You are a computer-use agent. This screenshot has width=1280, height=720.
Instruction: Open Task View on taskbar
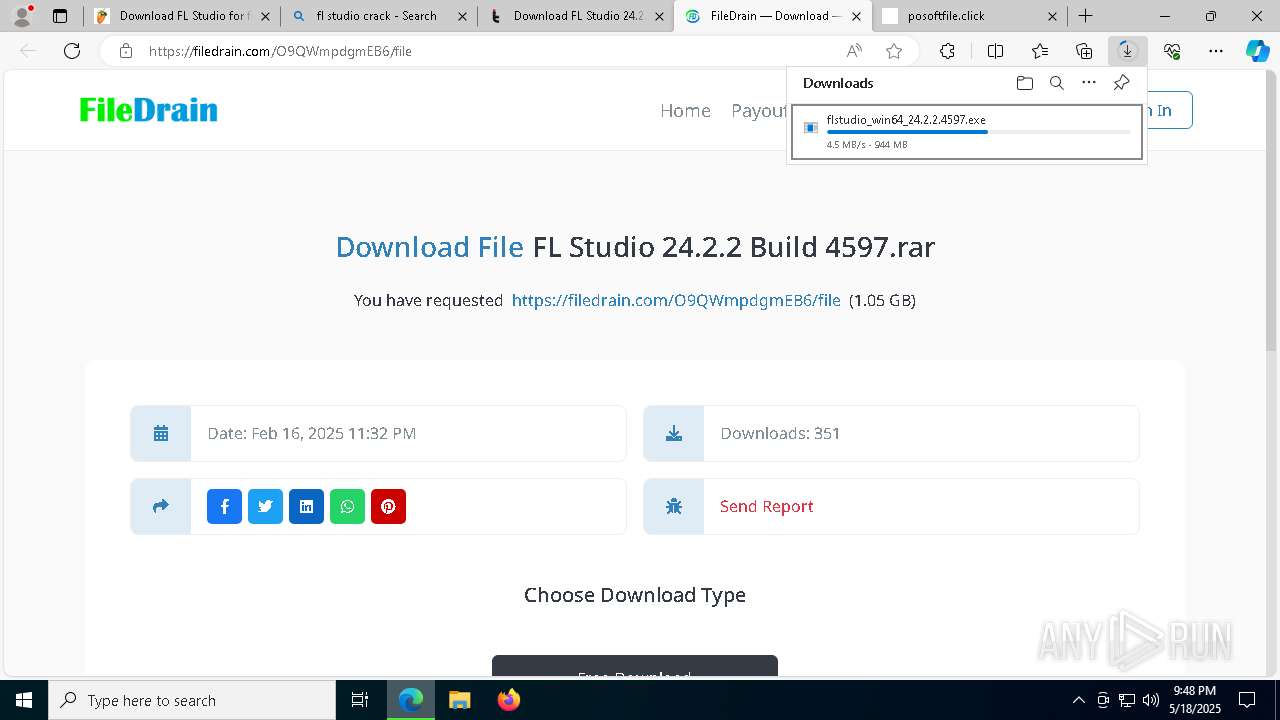361,700
